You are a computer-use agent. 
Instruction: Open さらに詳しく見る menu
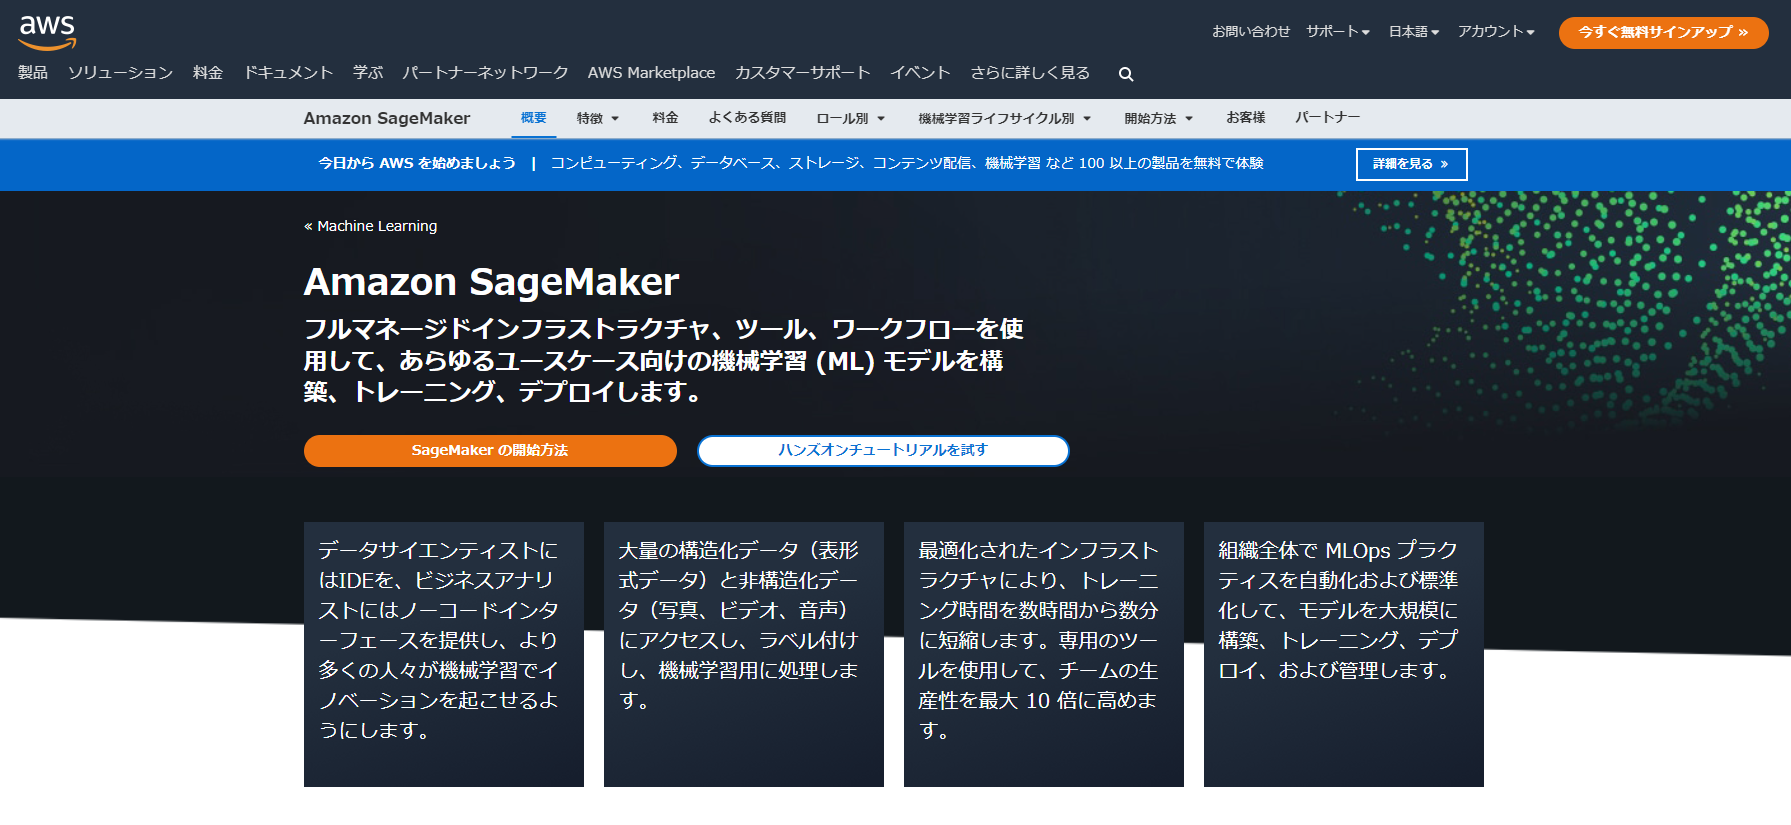click(x=1030, y=73)
